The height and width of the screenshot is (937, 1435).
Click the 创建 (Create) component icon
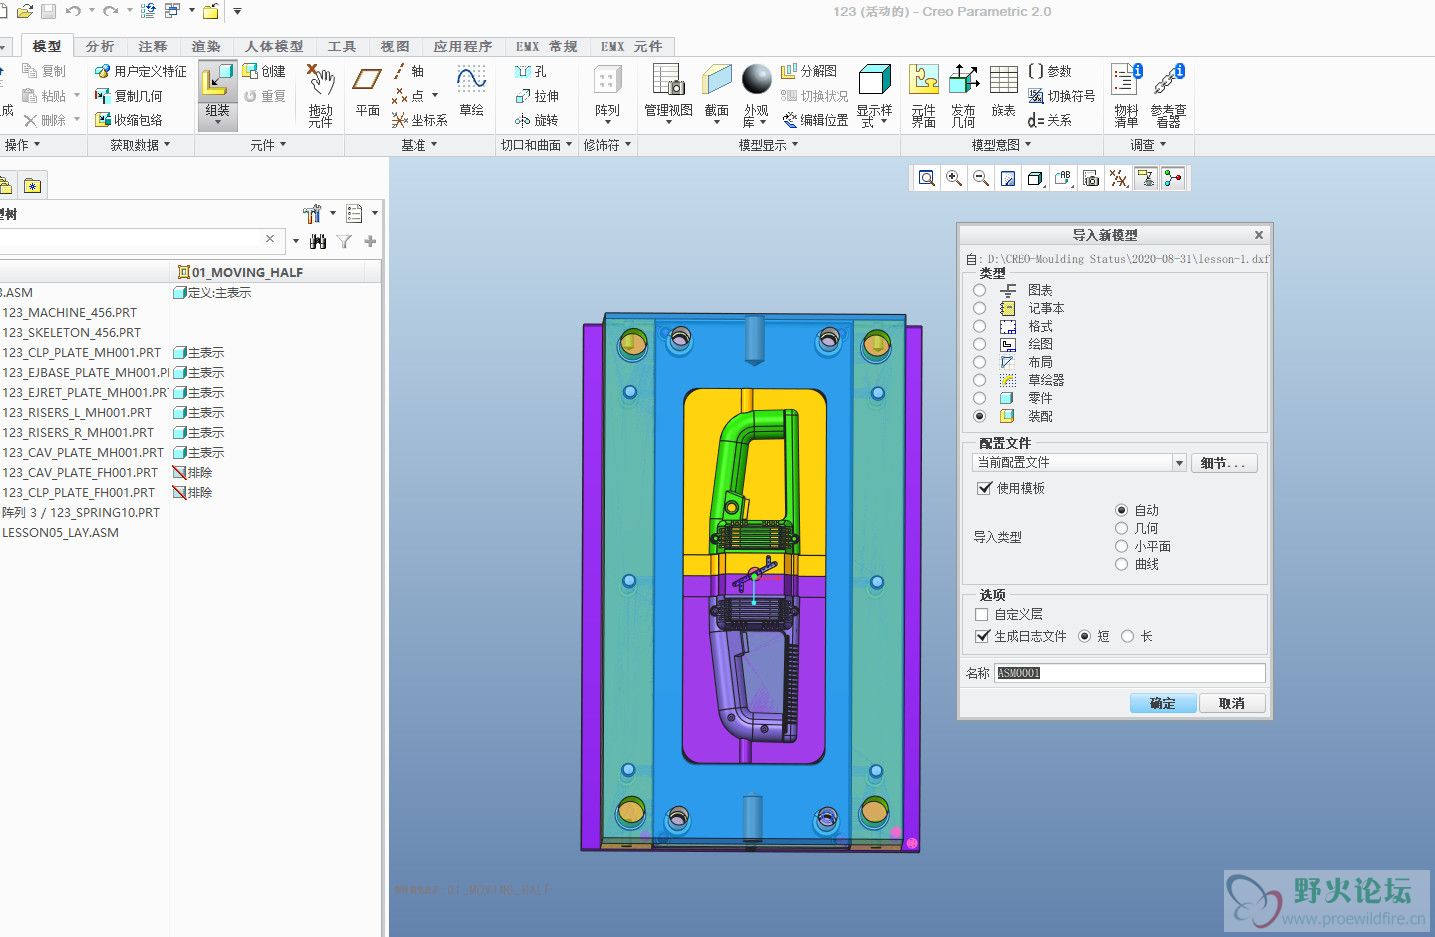(x=264, y=71)
